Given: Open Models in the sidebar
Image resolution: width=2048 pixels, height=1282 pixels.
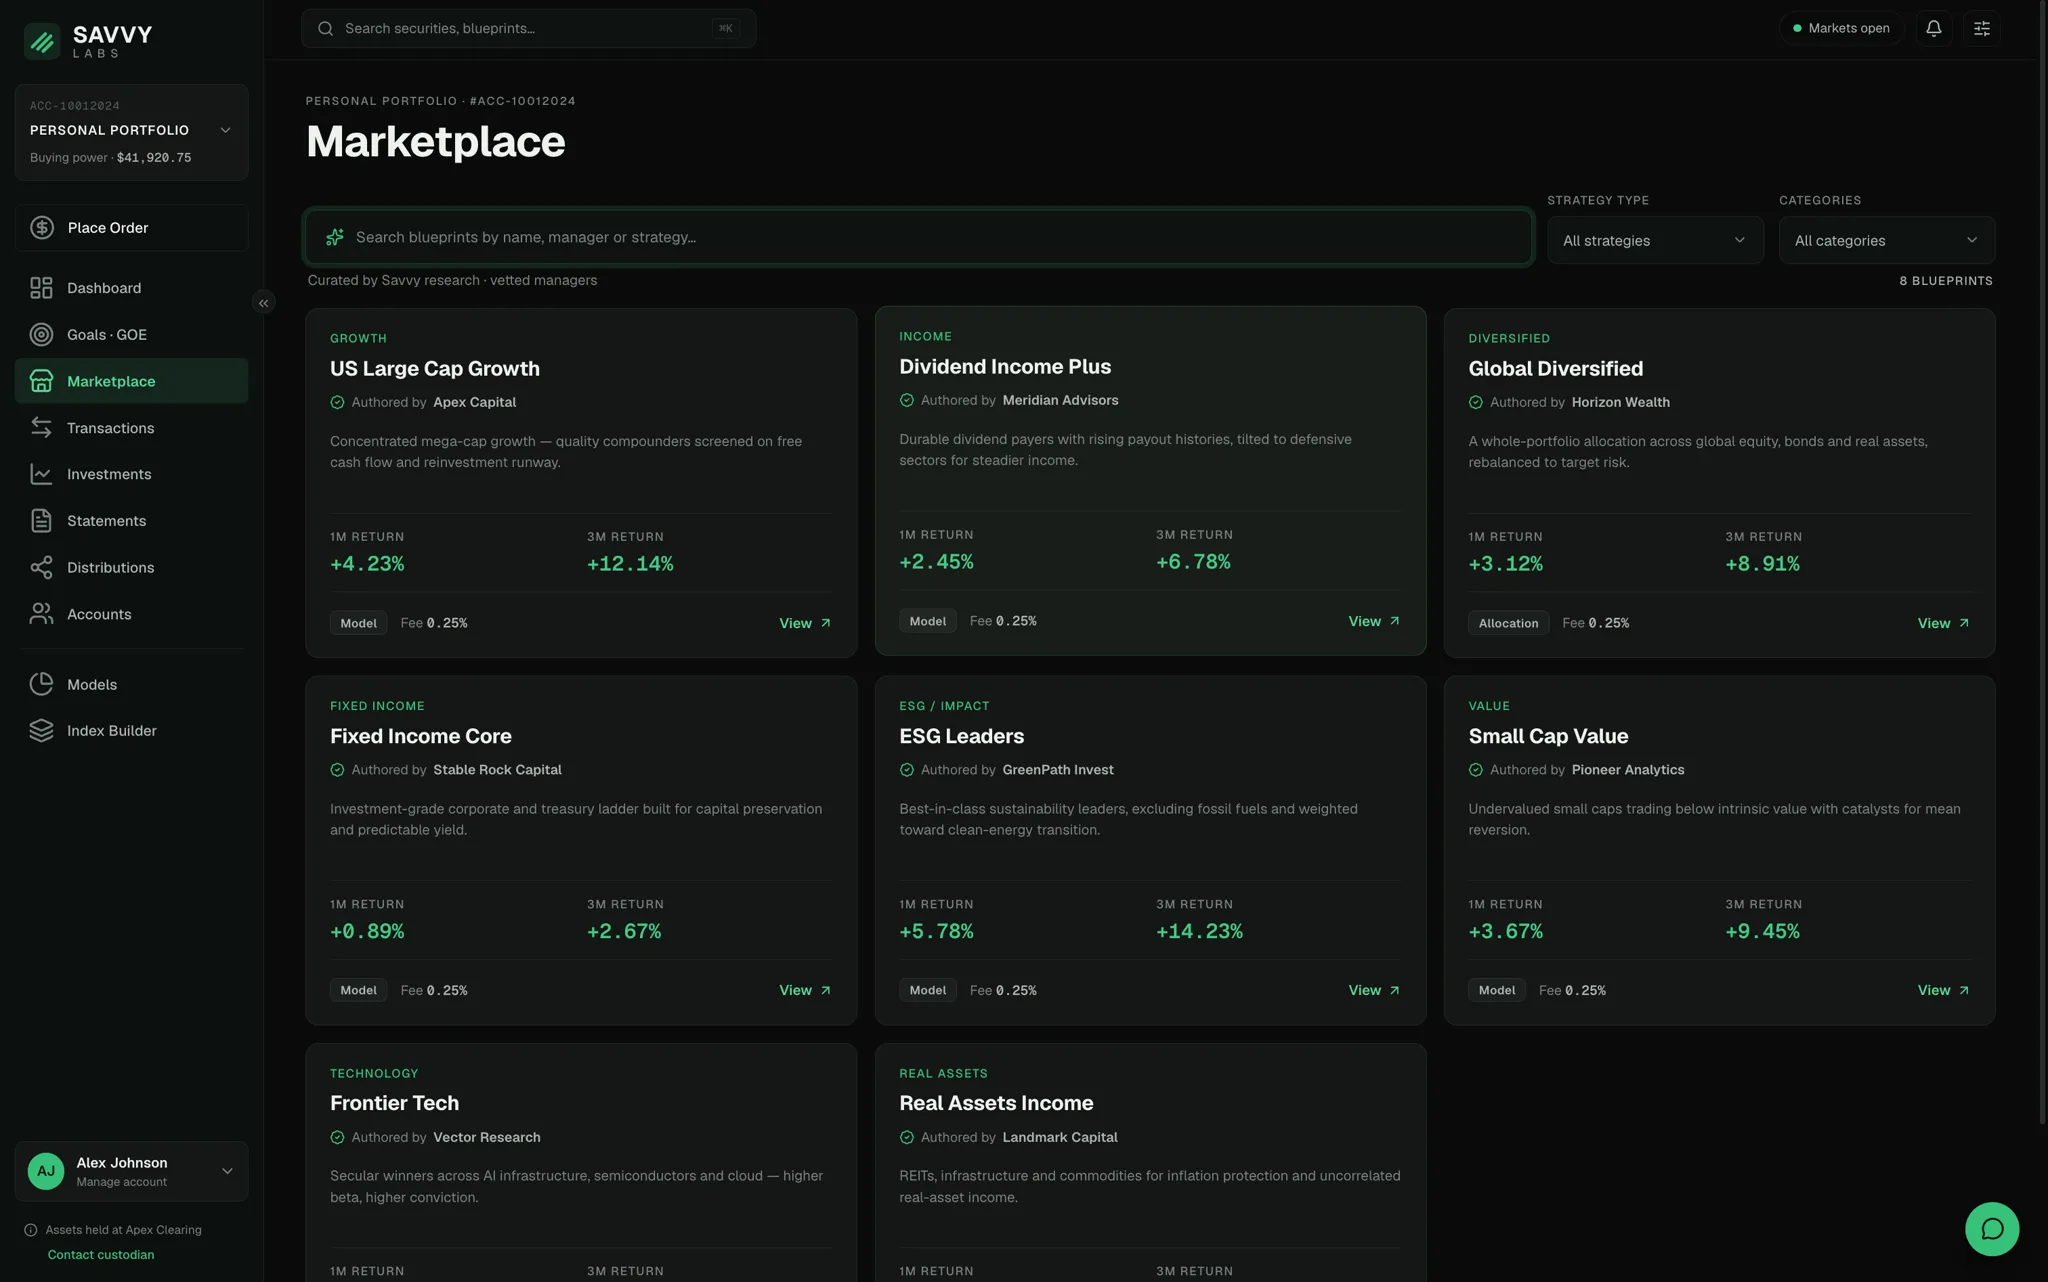Looking at the screenshot, I should [131, 684].
